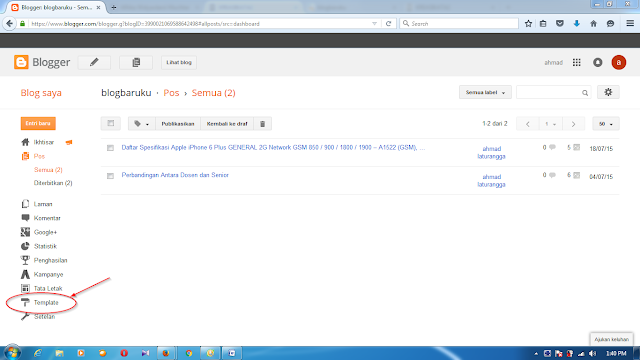Open the post list icon button
Viewport: 640px width, 360px height.
[136, 62]
